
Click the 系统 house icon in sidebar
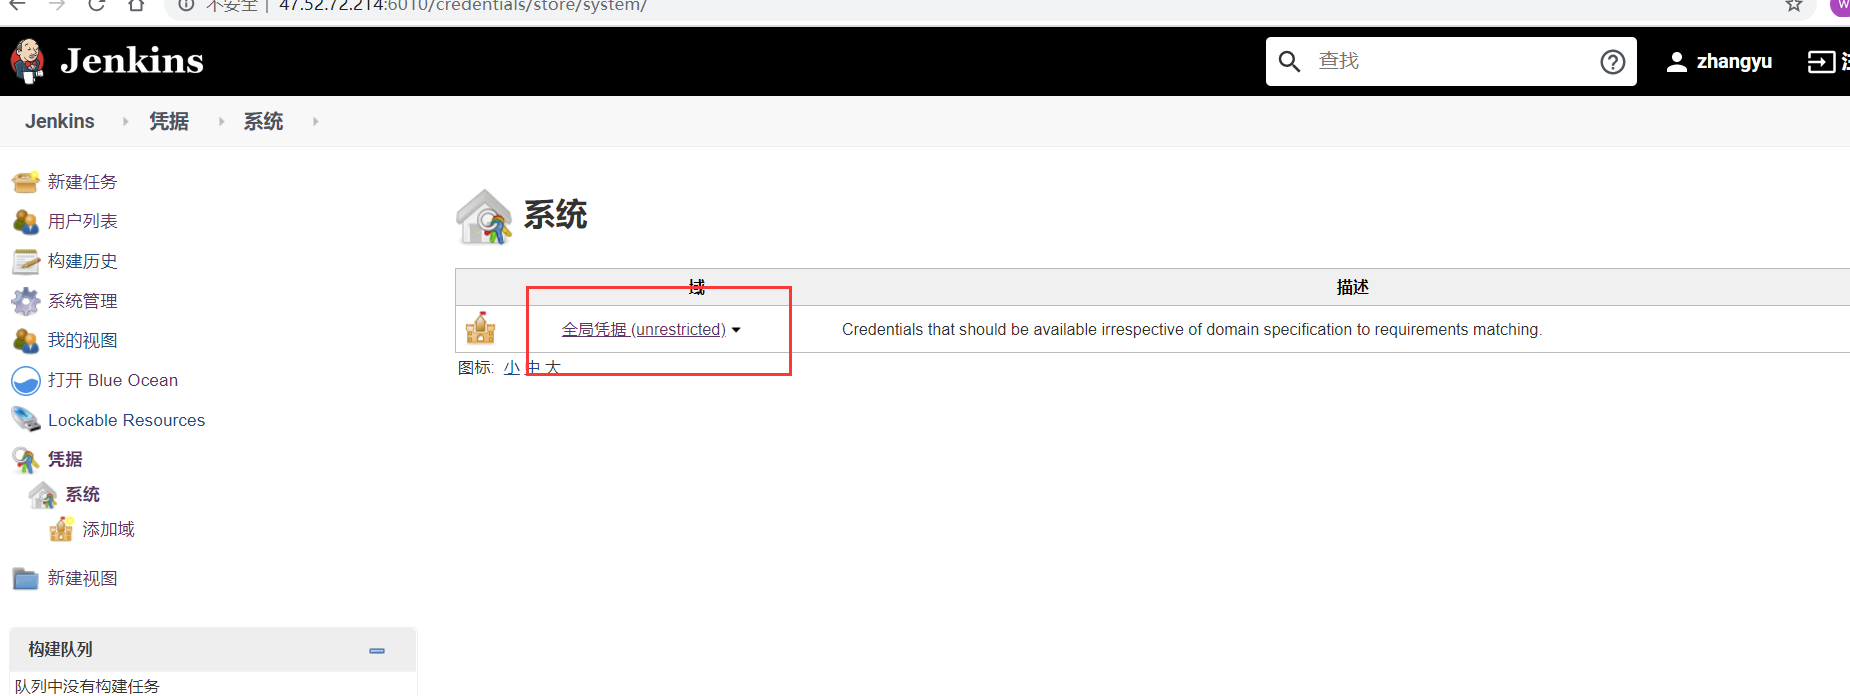43,494
